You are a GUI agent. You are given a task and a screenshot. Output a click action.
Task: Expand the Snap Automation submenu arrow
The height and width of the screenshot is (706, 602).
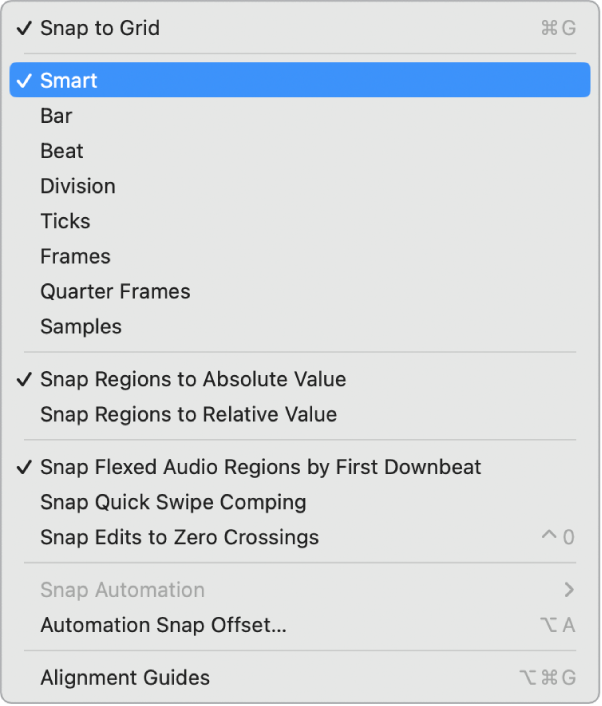(569, 590)
